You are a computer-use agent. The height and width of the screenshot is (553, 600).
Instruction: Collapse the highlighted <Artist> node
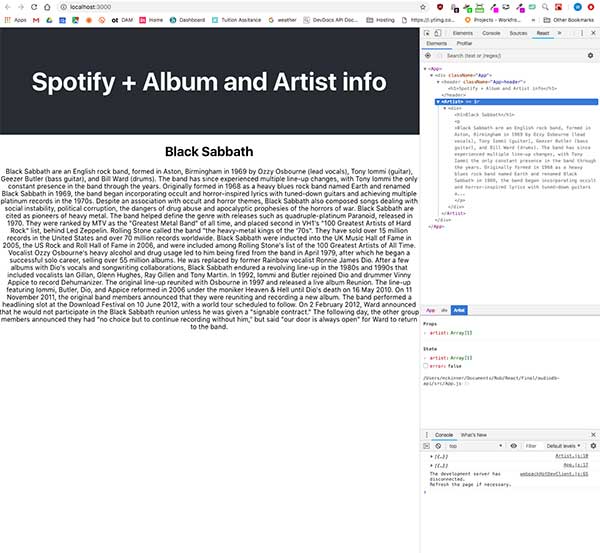tap(438, 102)
